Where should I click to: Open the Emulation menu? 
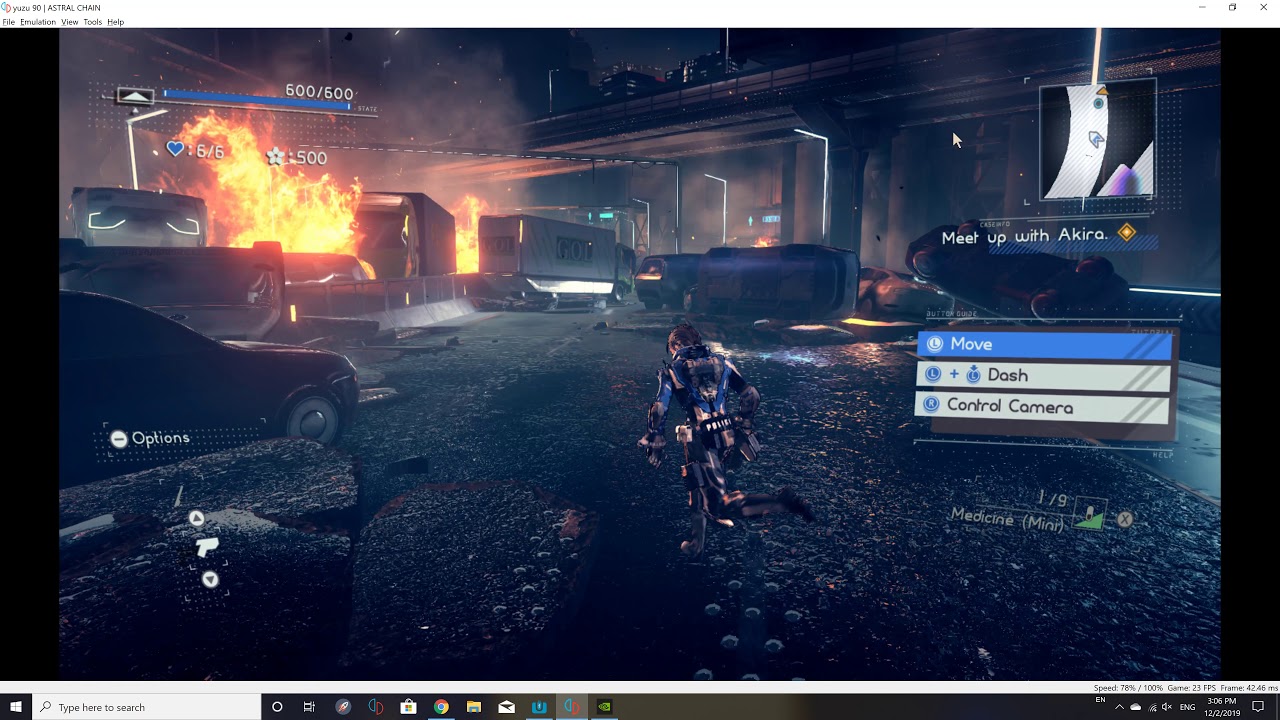coord(38,22)
